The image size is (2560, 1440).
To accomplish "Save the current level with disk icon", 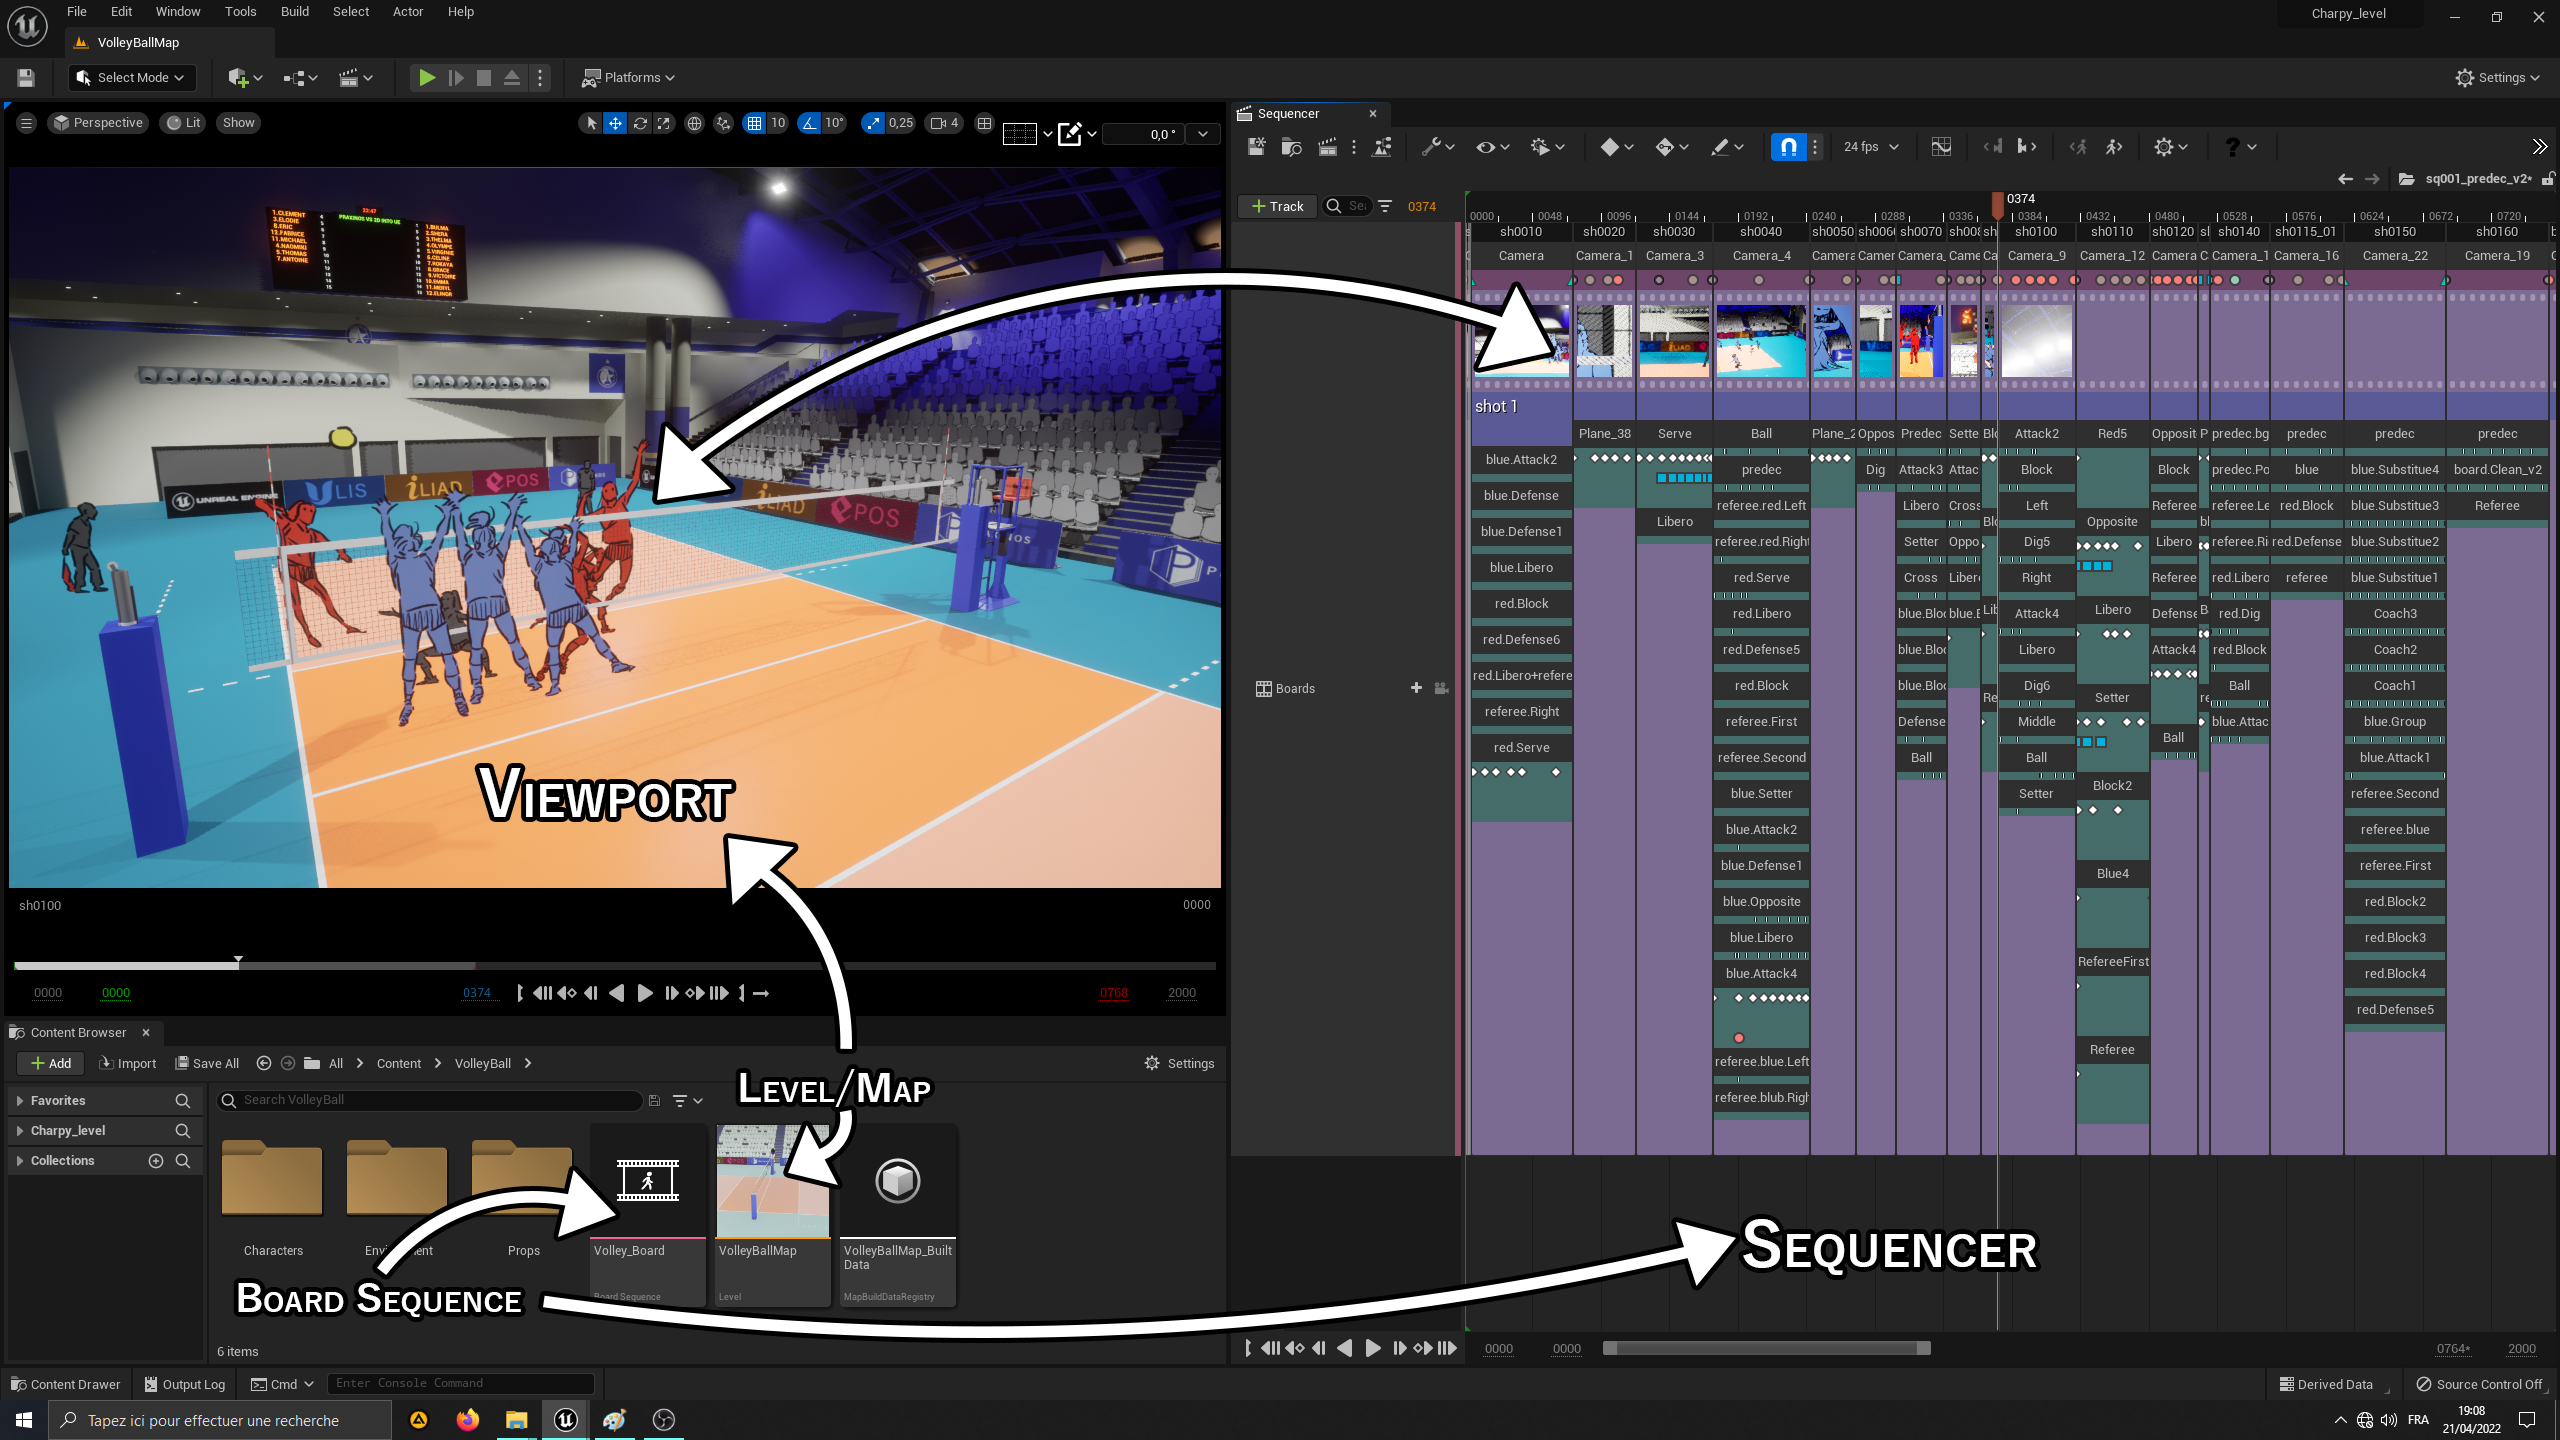I will [x=26, y=78].
